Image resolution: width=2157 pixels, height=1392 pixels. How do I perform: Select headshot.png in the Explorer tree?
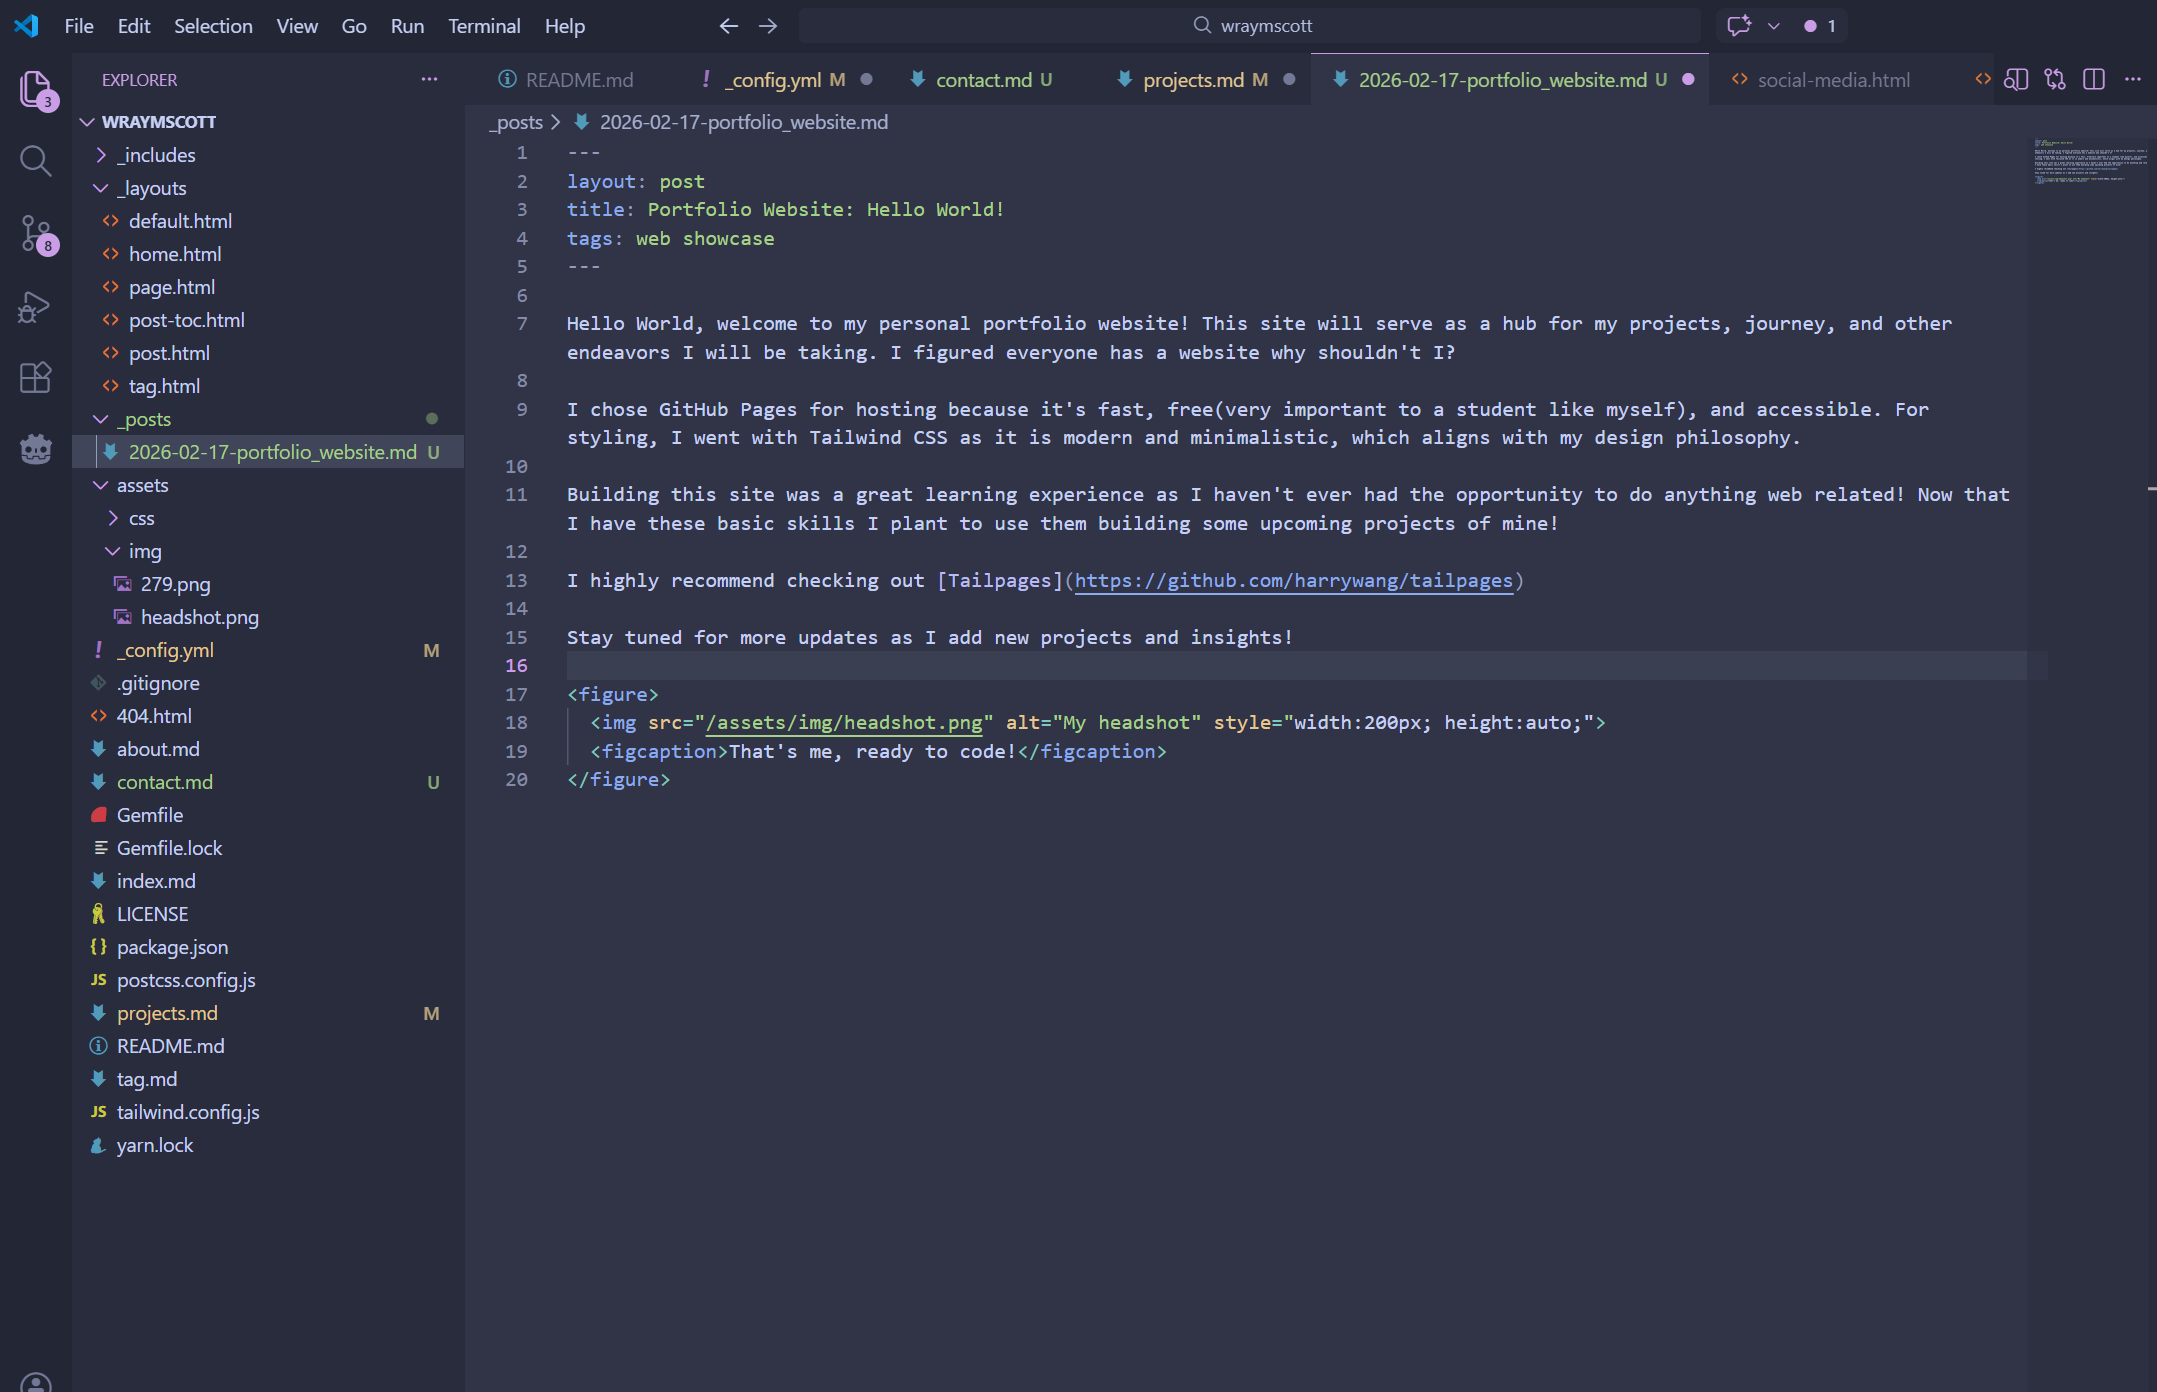(x=200, y=617)
